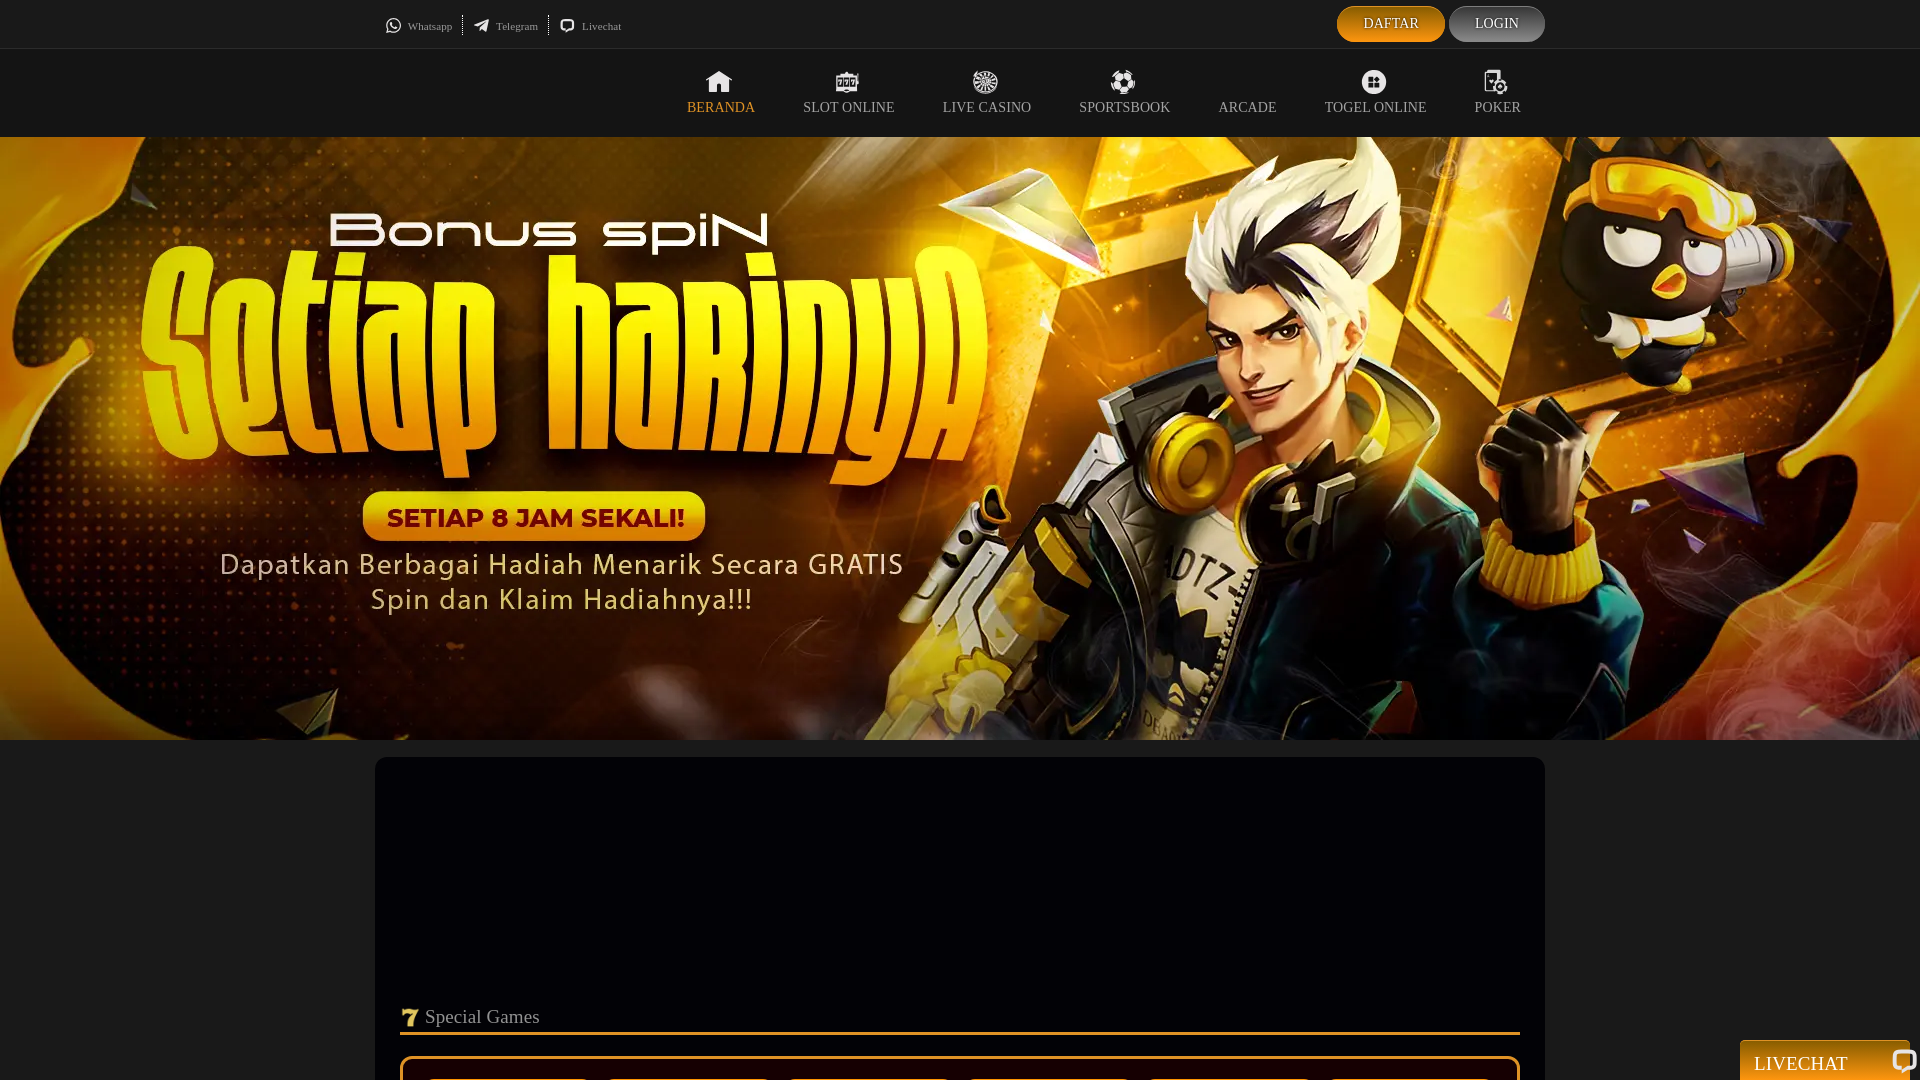
Task: Open the POKER menu
Action: [x=1498, y=93]
